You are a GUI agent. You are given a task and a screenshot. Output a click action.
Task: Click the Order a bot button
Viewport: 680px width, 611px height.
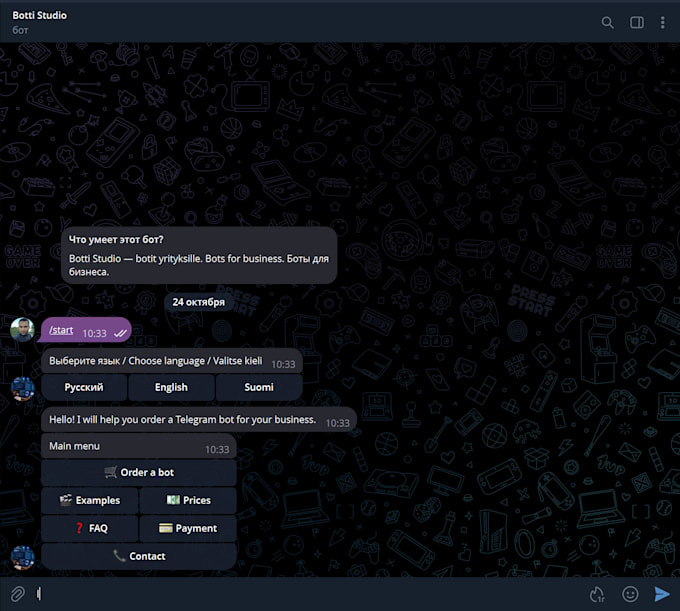point(139,472)
